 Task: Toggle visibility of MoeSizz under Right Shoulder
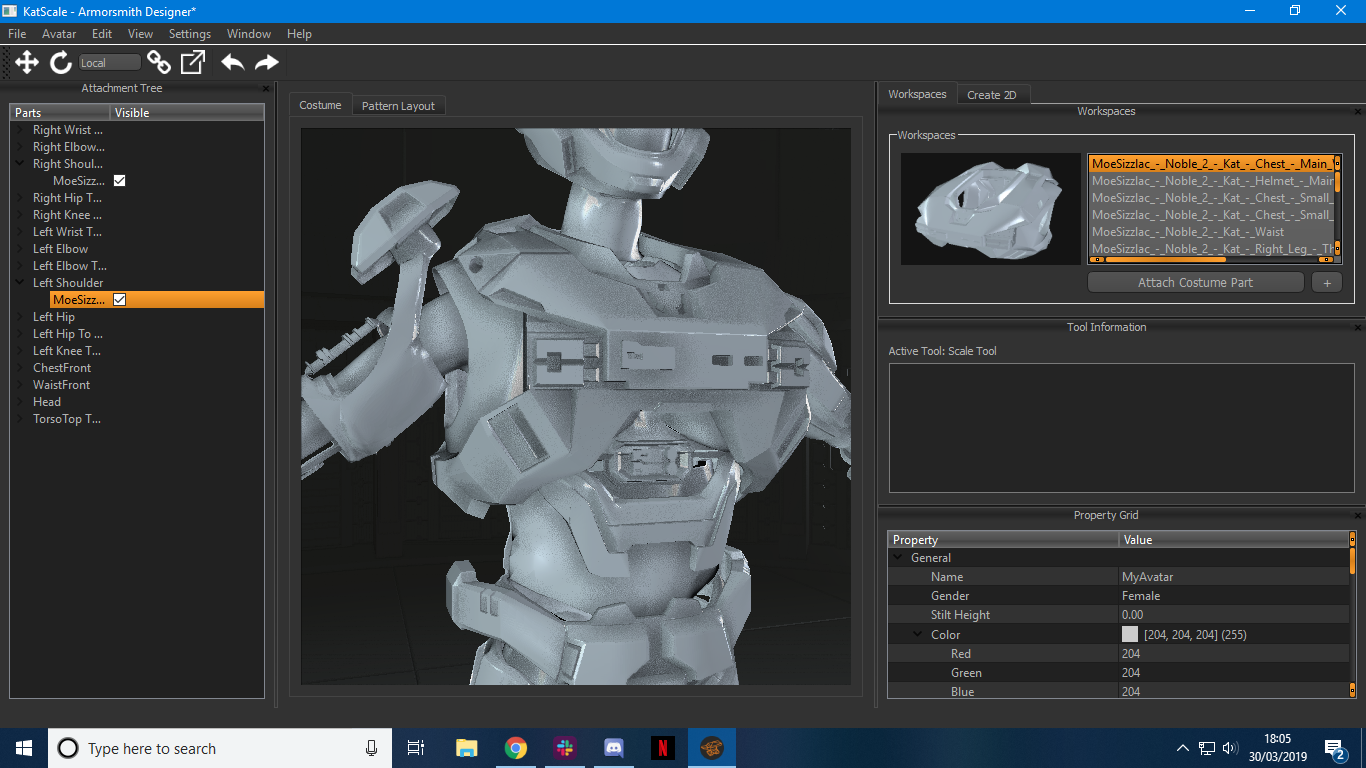[x=119, y=181]
